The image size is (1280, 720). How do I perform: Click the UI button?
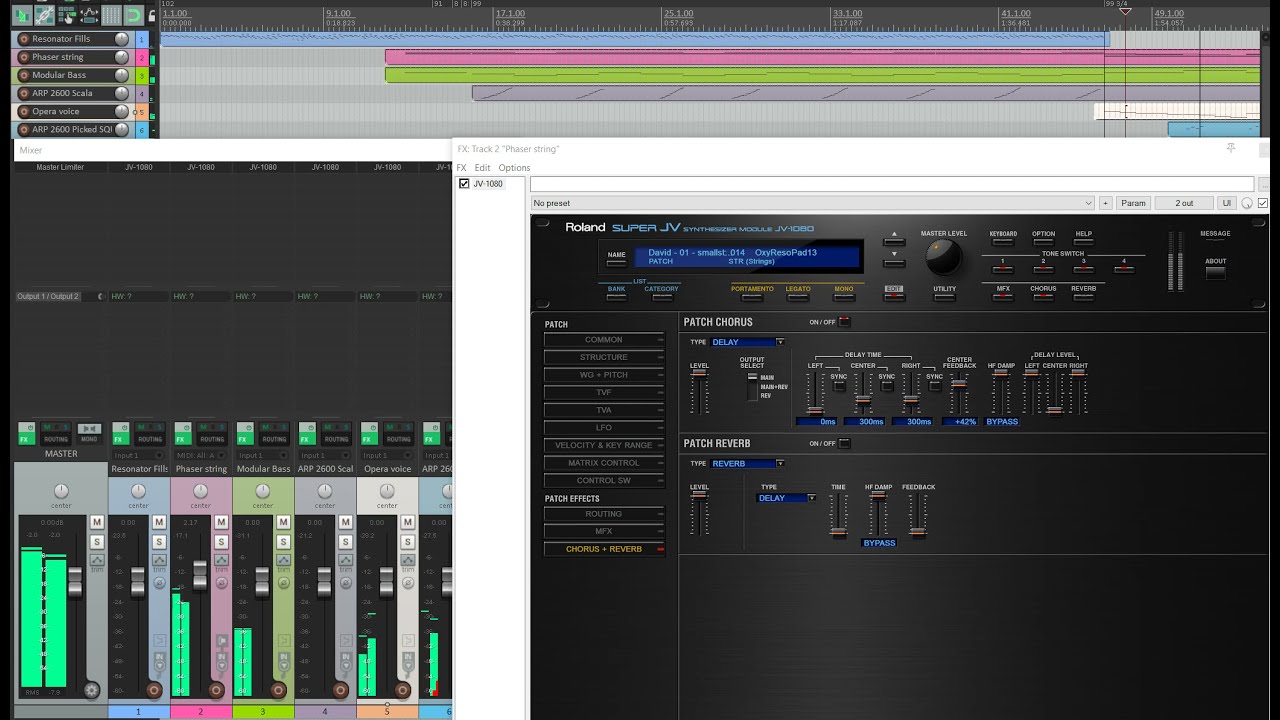click(x=1227, y=203)
